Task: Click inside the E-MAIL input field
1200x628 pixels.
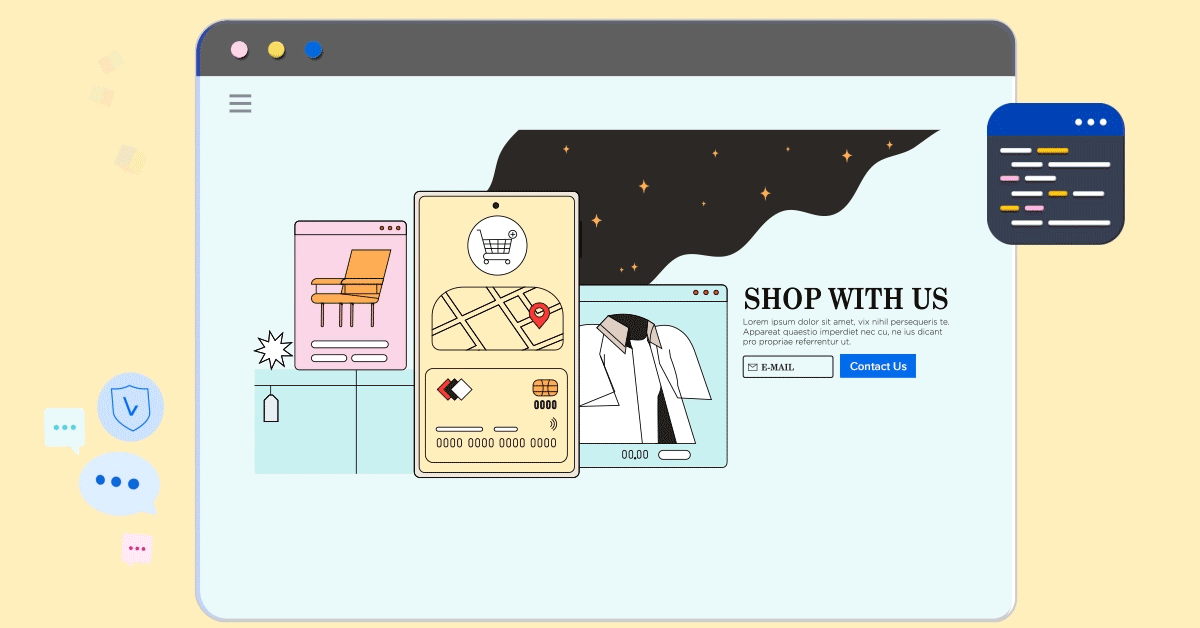Action: pyautogui.click(x=795, y=366)
